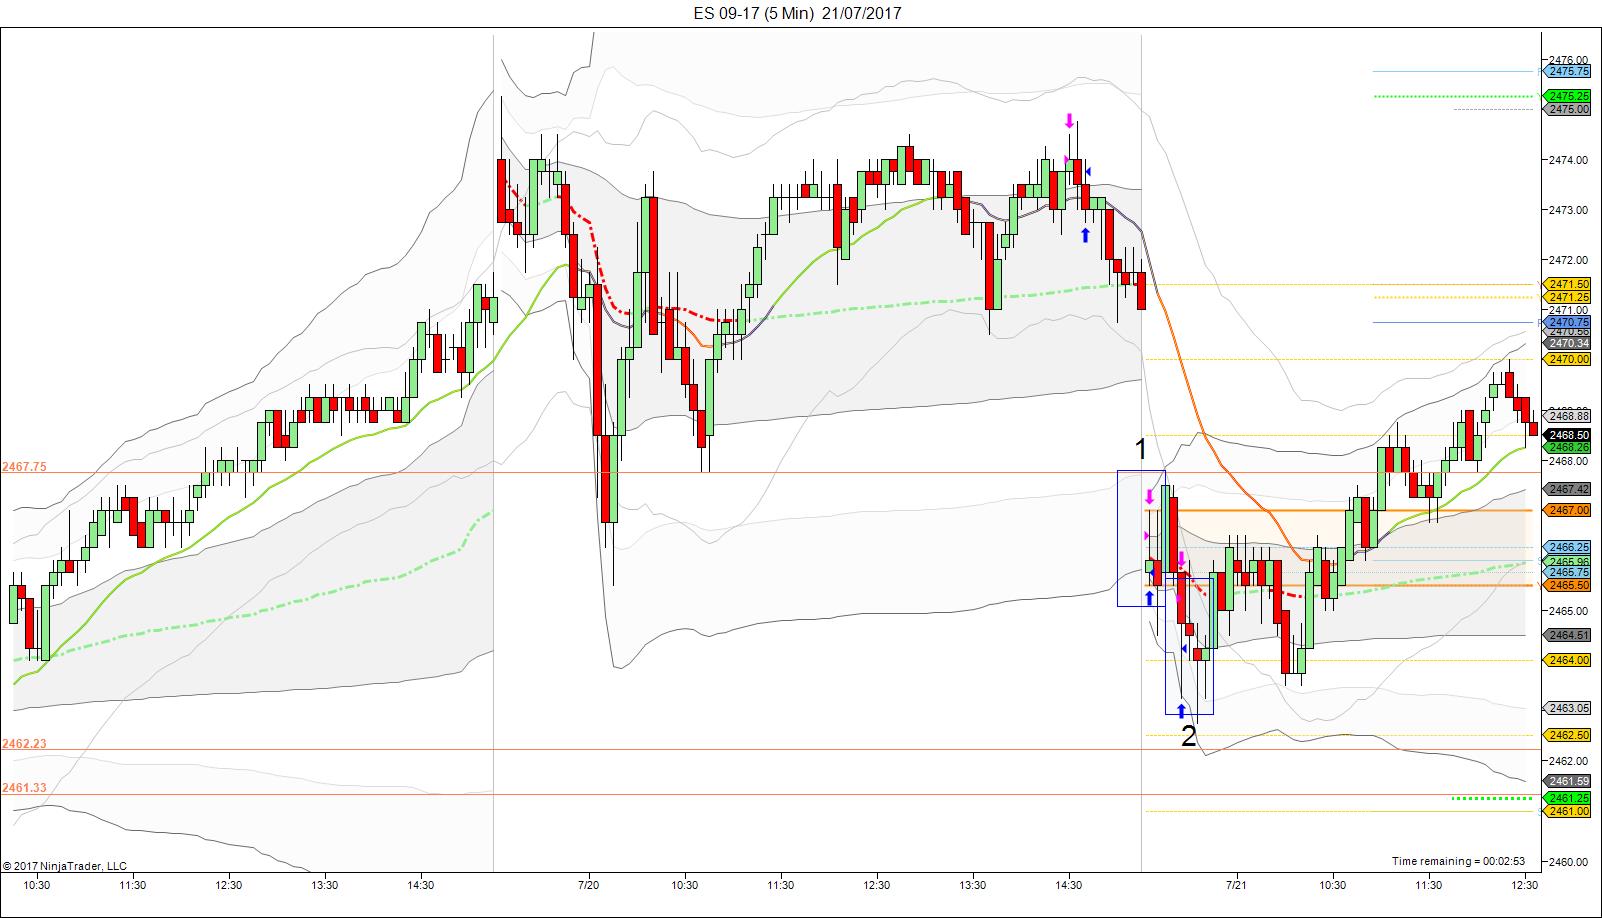Click the magenta down arrow above the 14:30 high
Viewport: 1602px width, 918px height.
pyautogui.click(x=1069, y=121)
